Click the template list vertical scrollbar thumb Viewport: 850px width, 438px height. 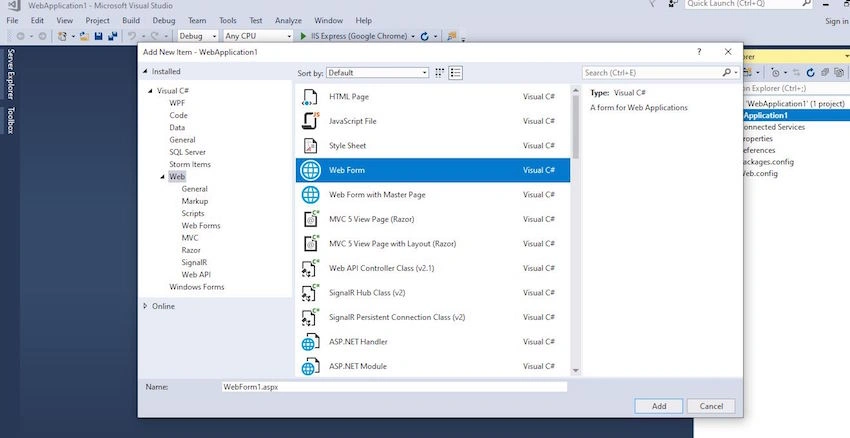tap(576, 127)
